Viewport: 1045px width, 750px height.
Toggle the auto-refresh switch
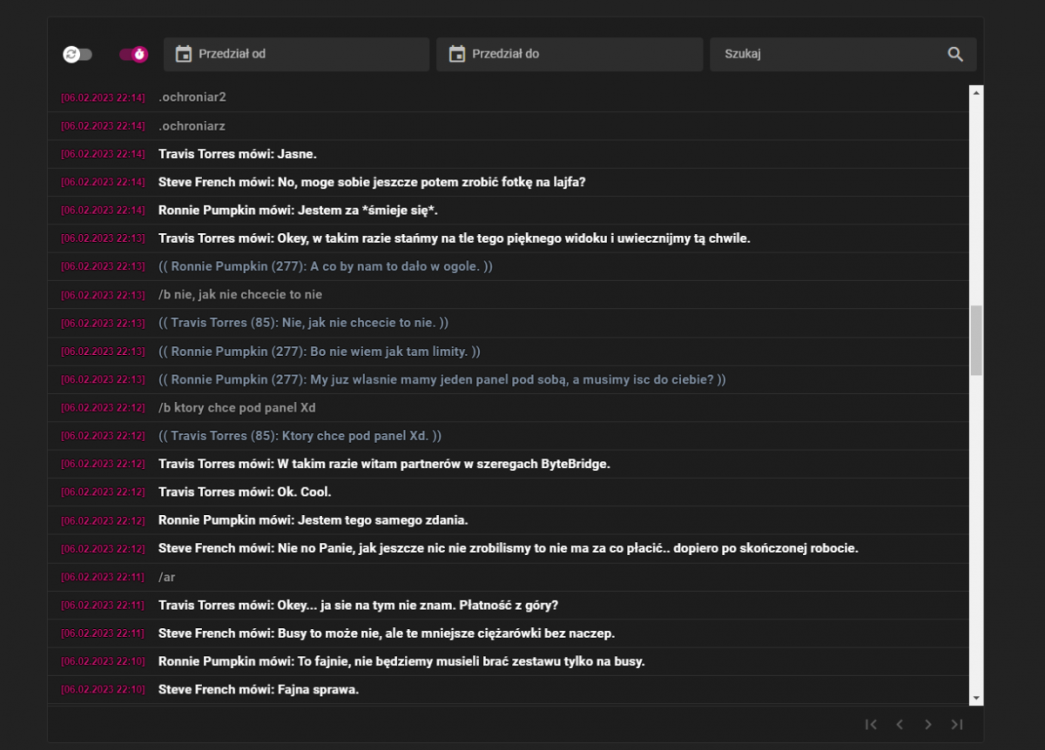(x=77, y=54)
